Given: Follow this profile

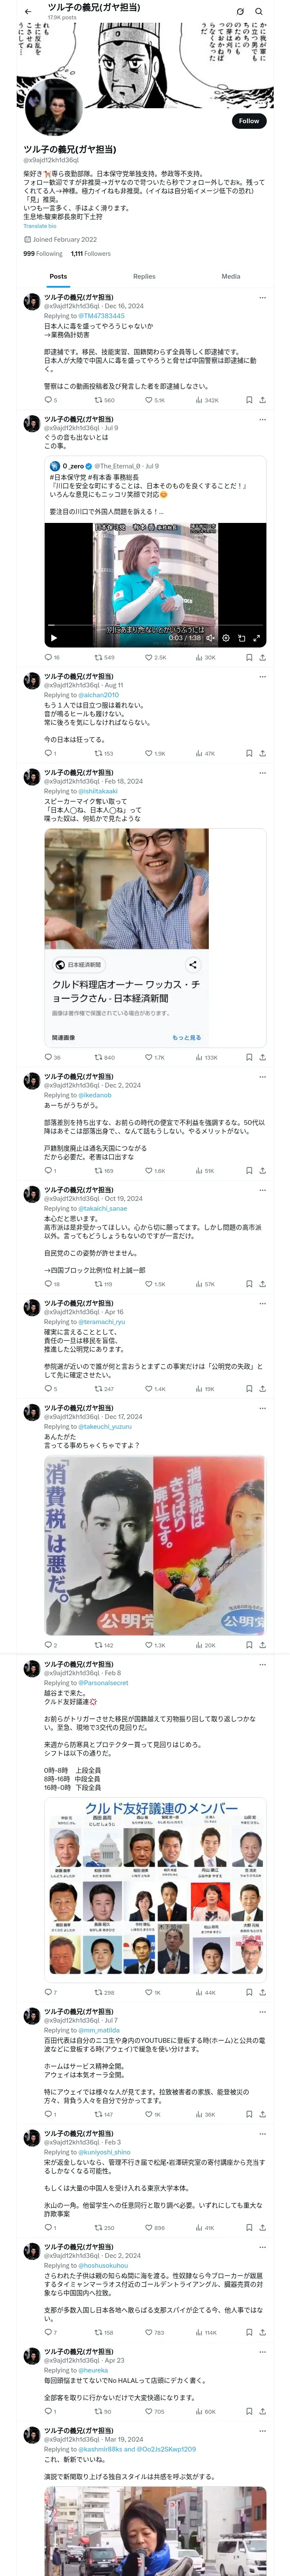Looking at the screenshot, I should coord(248,121).
